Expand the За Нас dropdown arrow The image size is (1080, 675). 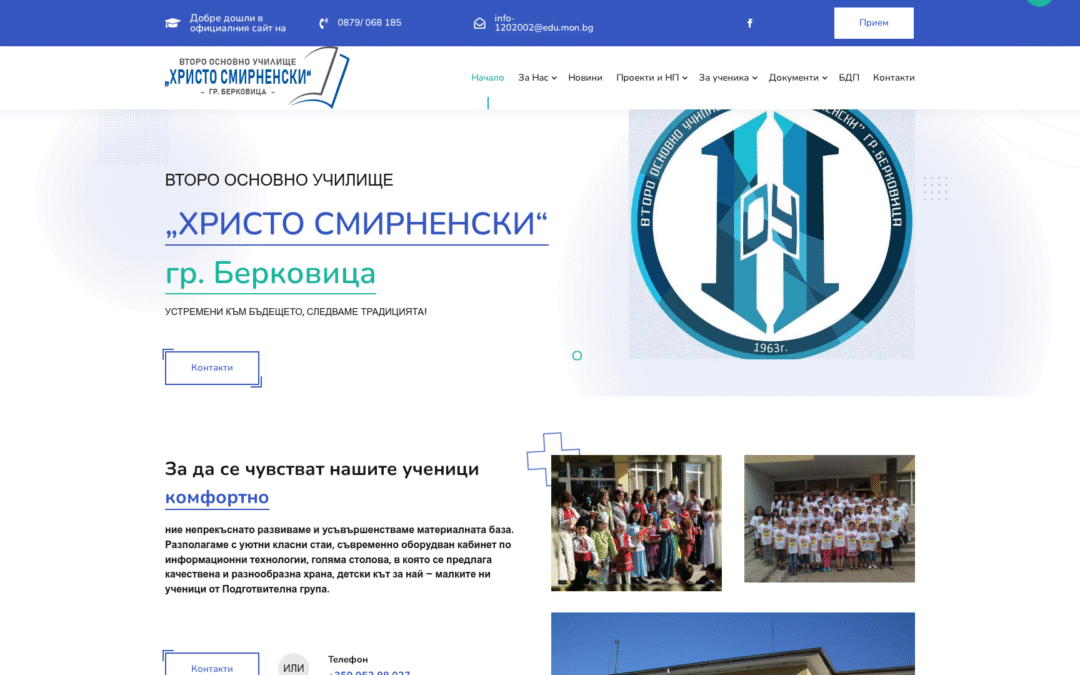[x=554, y=79]
